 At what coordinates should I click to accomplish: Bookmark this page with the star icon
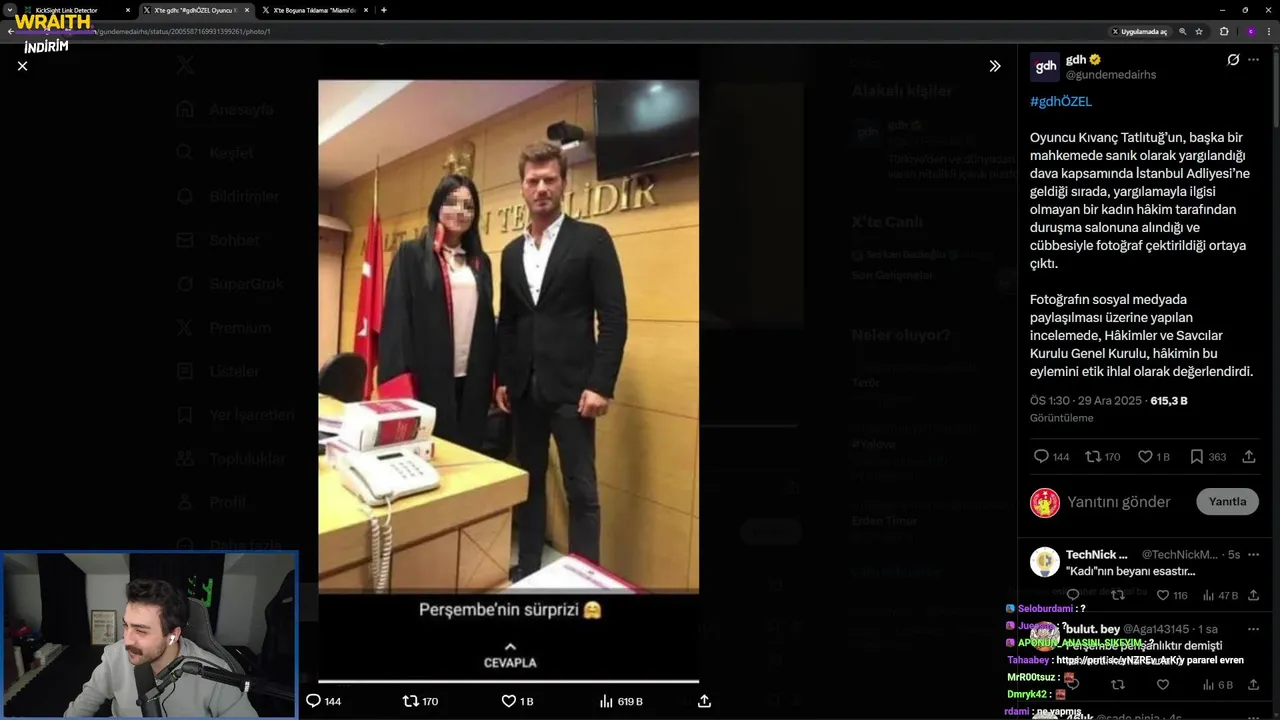pyautogui.click(x=1199, y=31)
